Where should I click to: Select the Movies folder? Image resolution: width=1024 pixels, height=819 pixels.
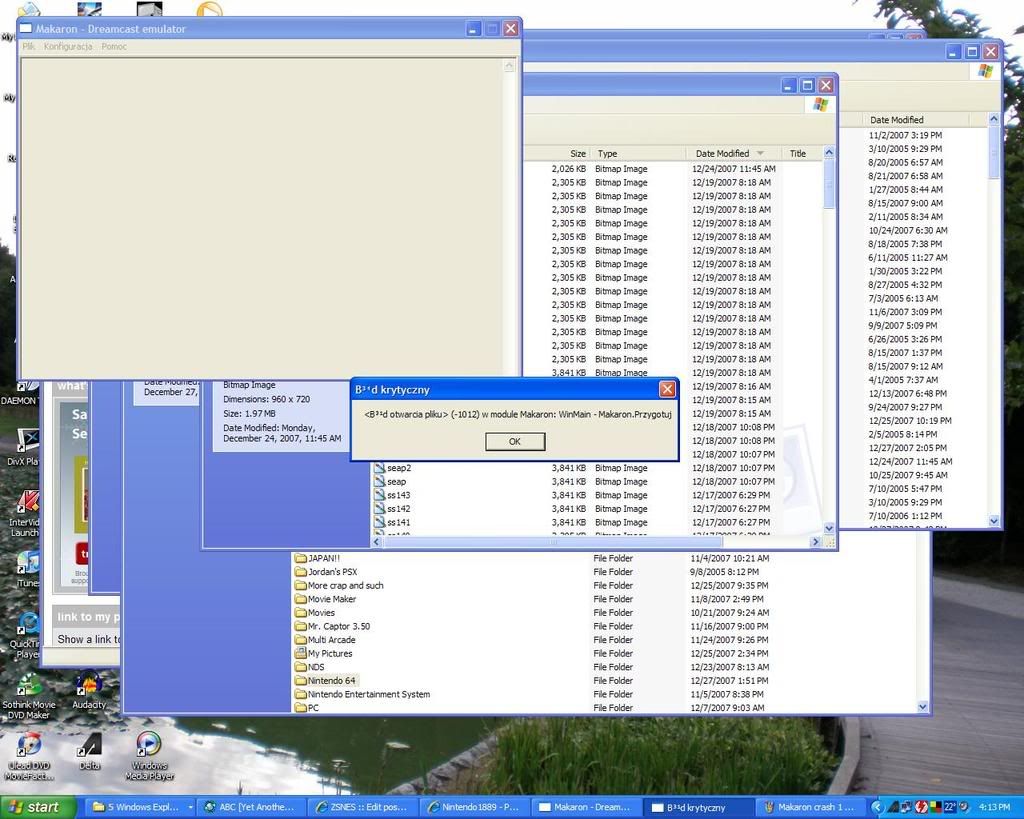(x=315, y=613)
